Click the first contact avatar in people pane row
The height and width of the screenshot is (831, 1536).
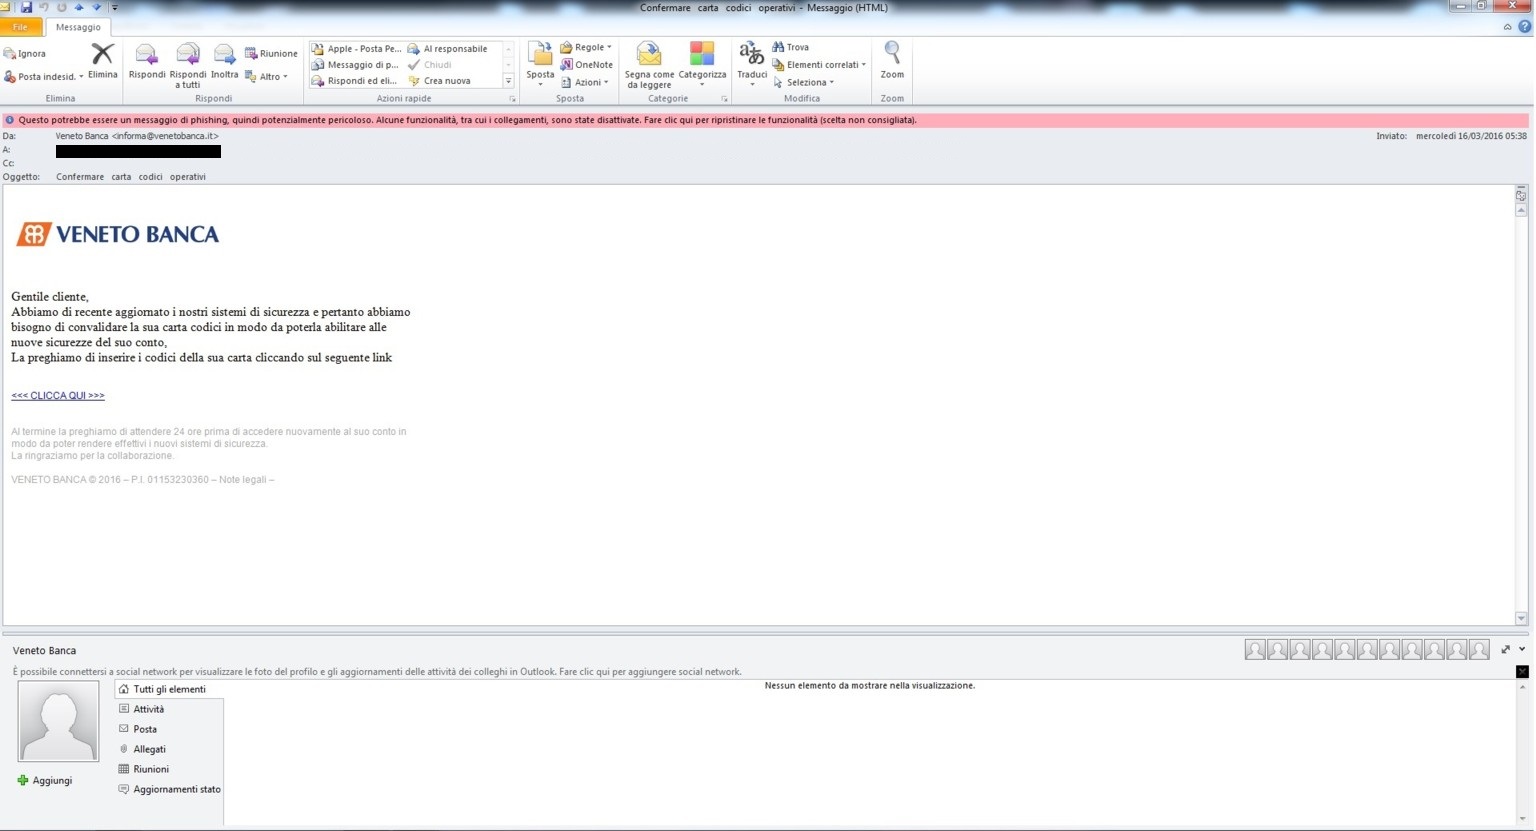coord(1255,650)
